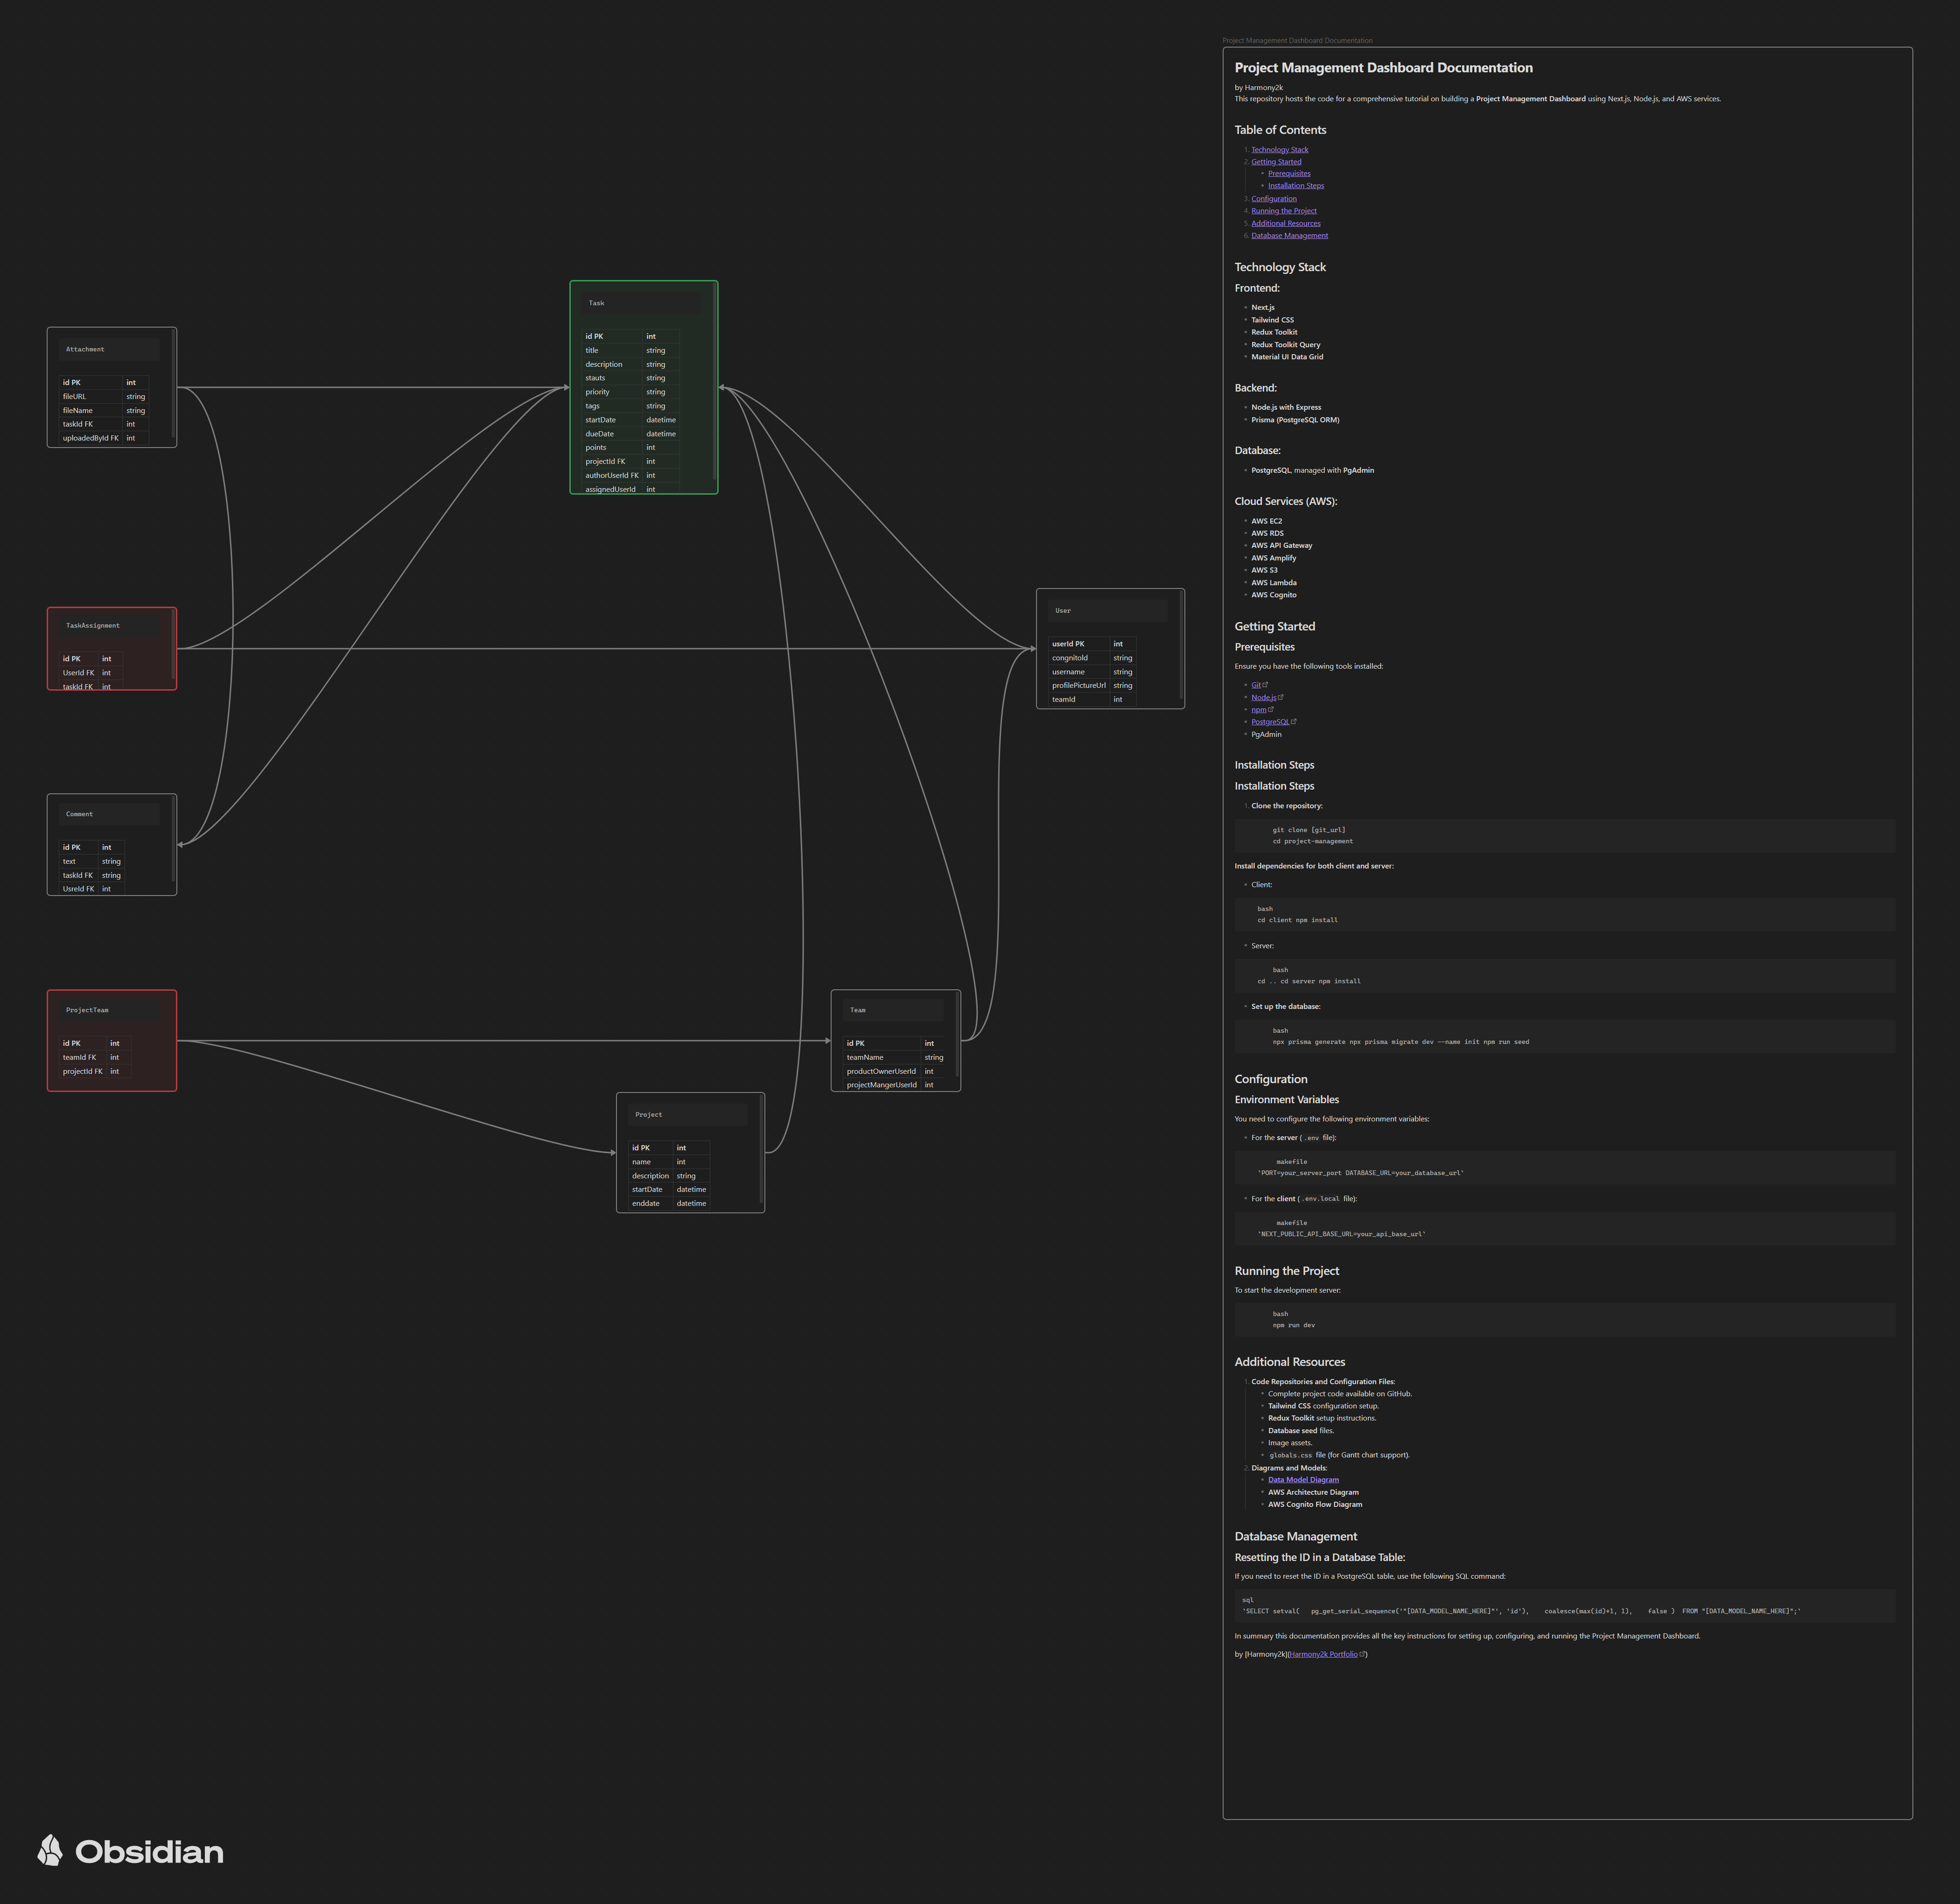Open the Git prerequisite link
Screen dimensions: 1960x1904
pyautogui.click(x=1256, y=685)
